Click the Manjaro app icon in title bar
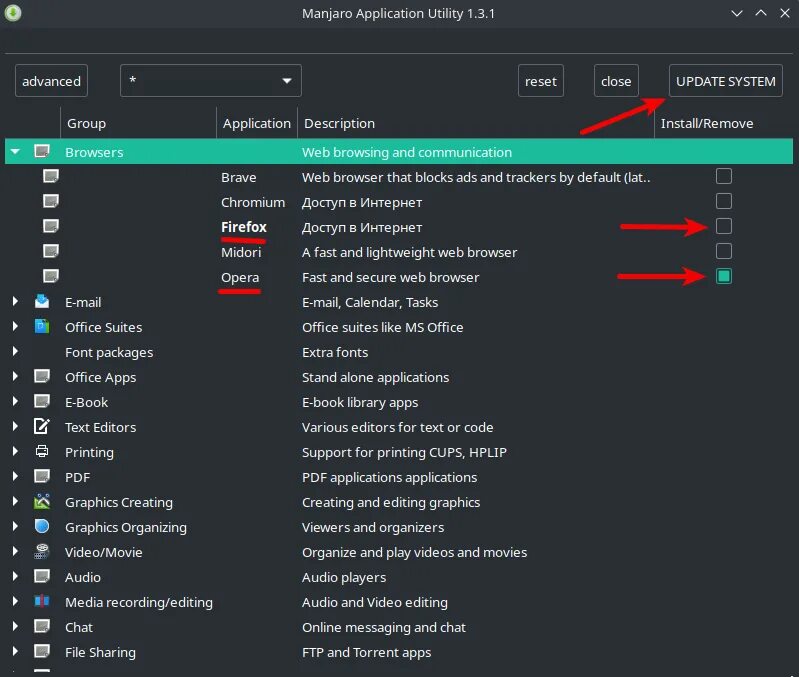This screenshot has height=677, width=799. 13,12
